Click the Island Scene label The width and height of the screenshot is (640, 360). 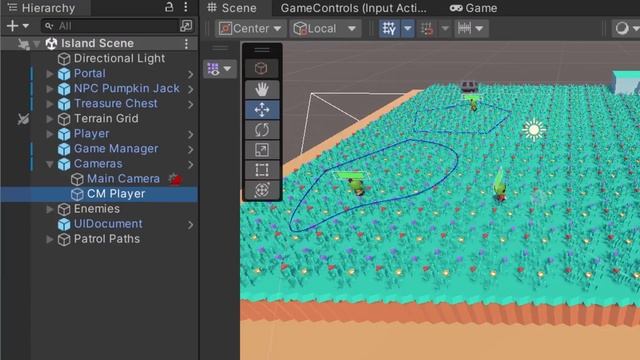click(98, 43)
